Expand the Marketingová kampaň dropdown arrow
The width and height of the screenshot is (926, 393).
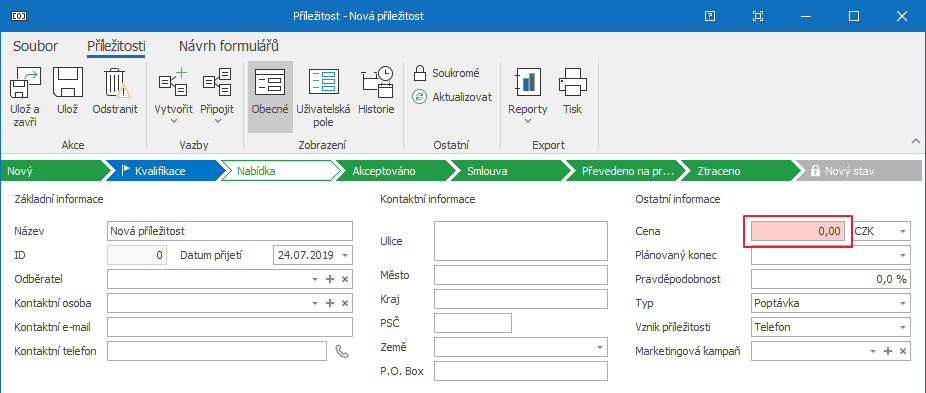pos(873,351)
